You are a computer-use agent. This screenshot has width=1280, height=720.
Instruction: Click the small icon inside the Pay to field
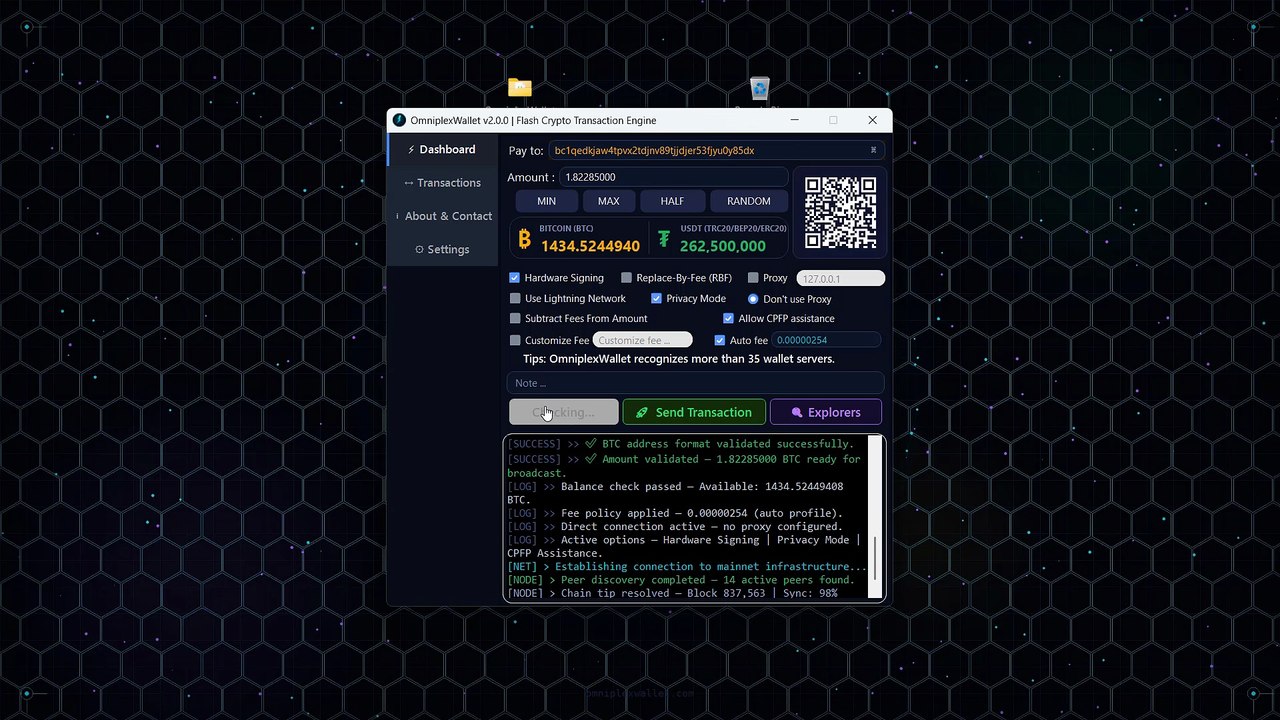coord(873,150)
